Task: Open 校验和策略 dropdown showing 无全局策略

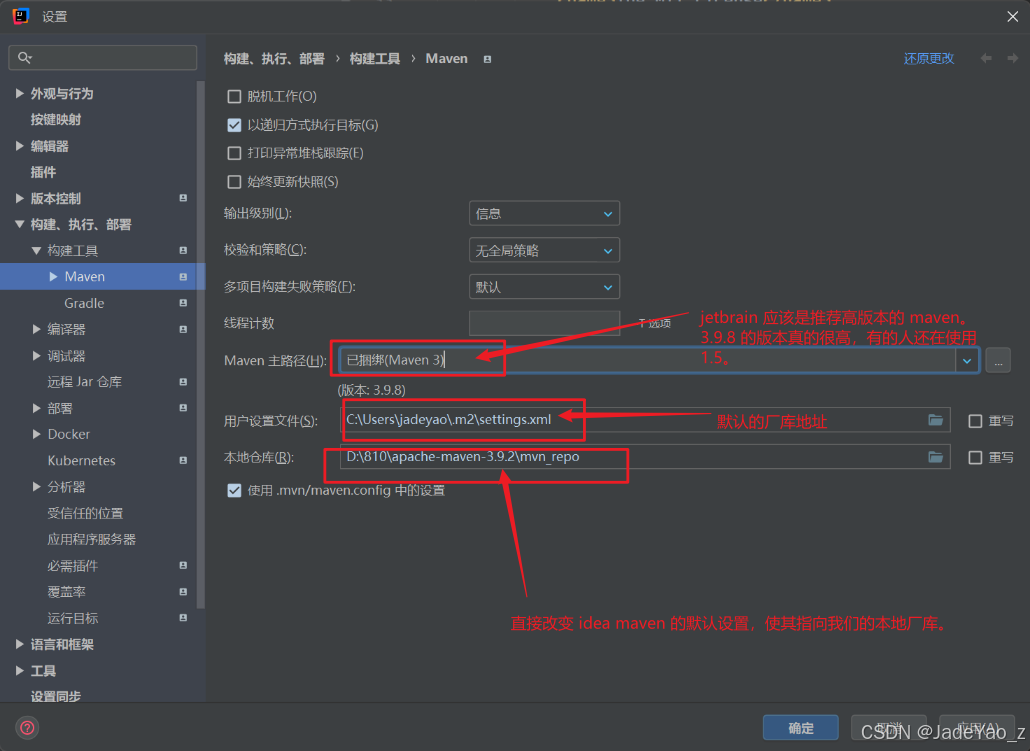Action: pyautogui.click(x=545, y=250)
